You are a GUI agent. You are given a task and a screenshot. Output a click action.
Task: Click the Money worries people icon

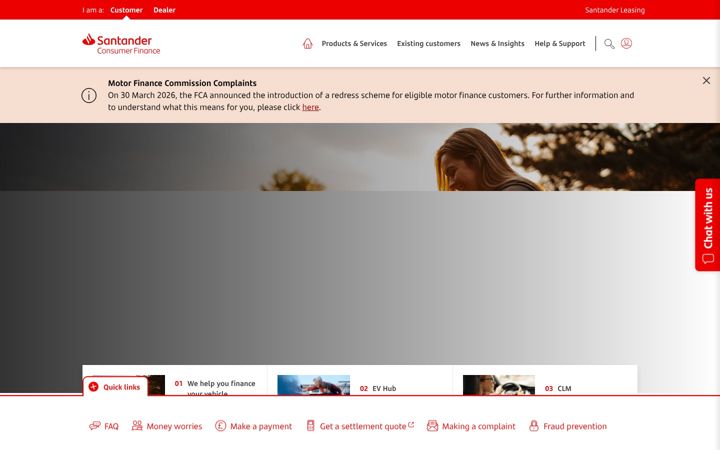137,425
